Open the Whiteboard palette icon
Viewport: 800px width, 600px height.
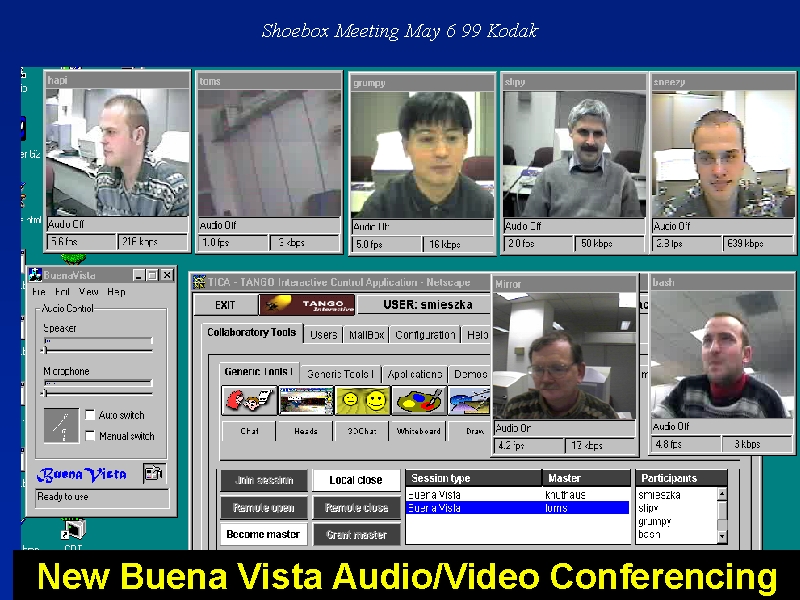419,401
